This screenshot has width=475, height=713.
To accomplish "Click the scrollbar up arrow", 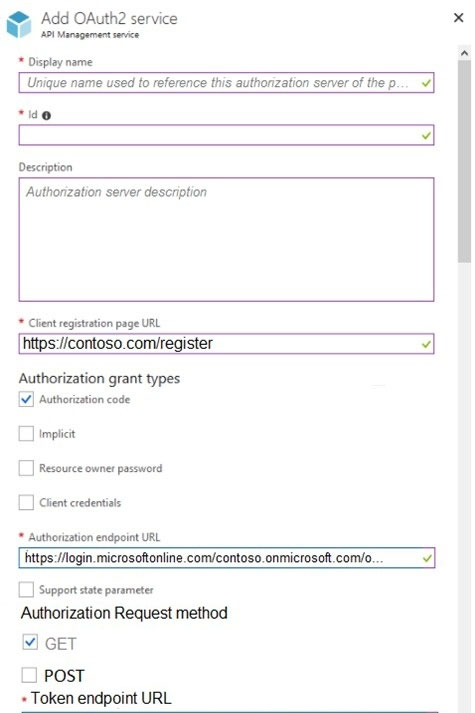I will [x=464, y=53].
